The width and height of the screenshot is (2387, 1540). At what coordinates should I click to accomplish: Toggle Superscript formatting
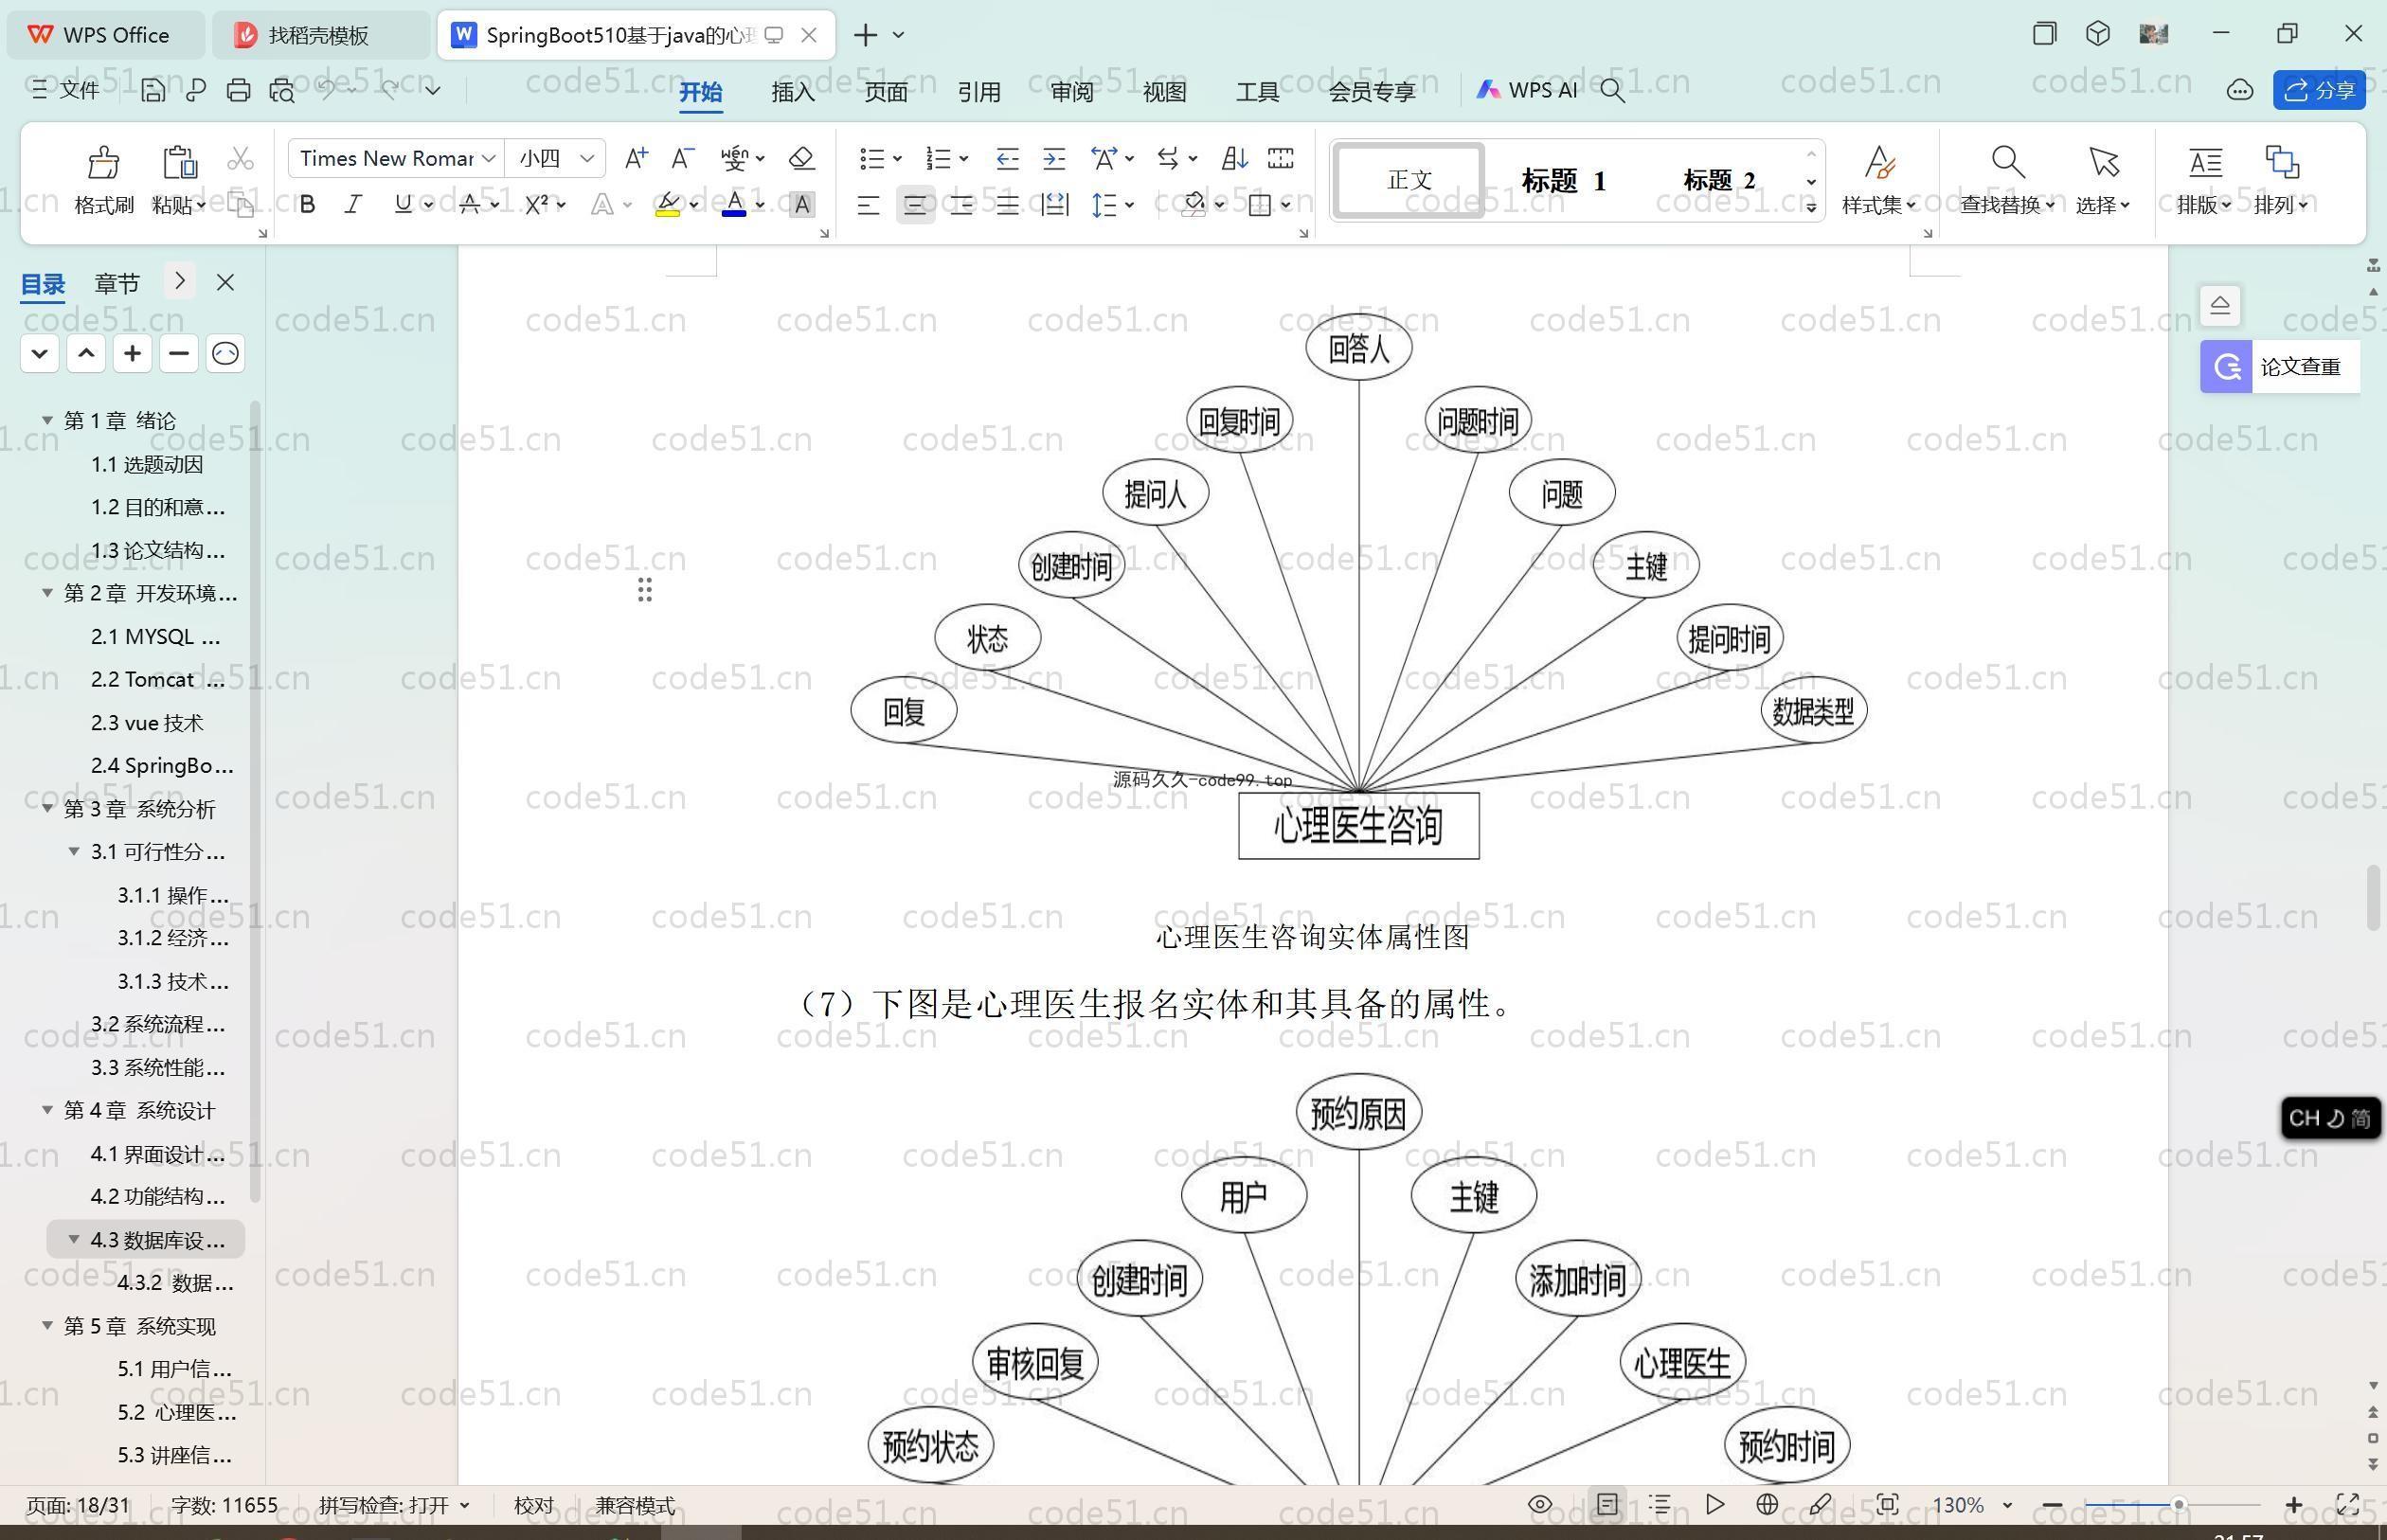pos(537,205)
